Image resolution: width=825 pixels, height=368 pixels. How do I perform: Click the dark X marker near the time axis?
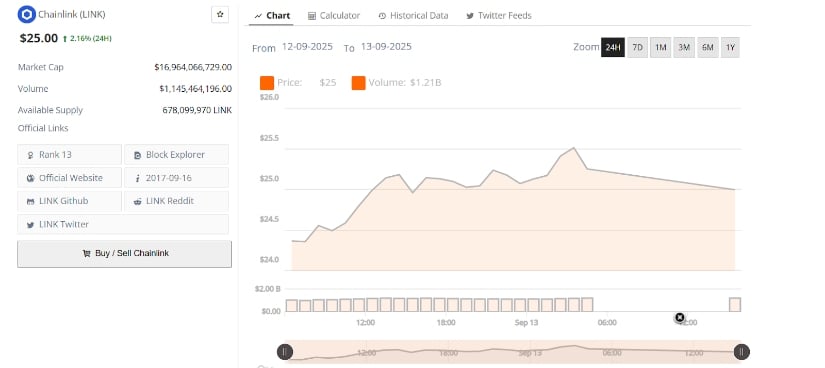tap(680, 317)
